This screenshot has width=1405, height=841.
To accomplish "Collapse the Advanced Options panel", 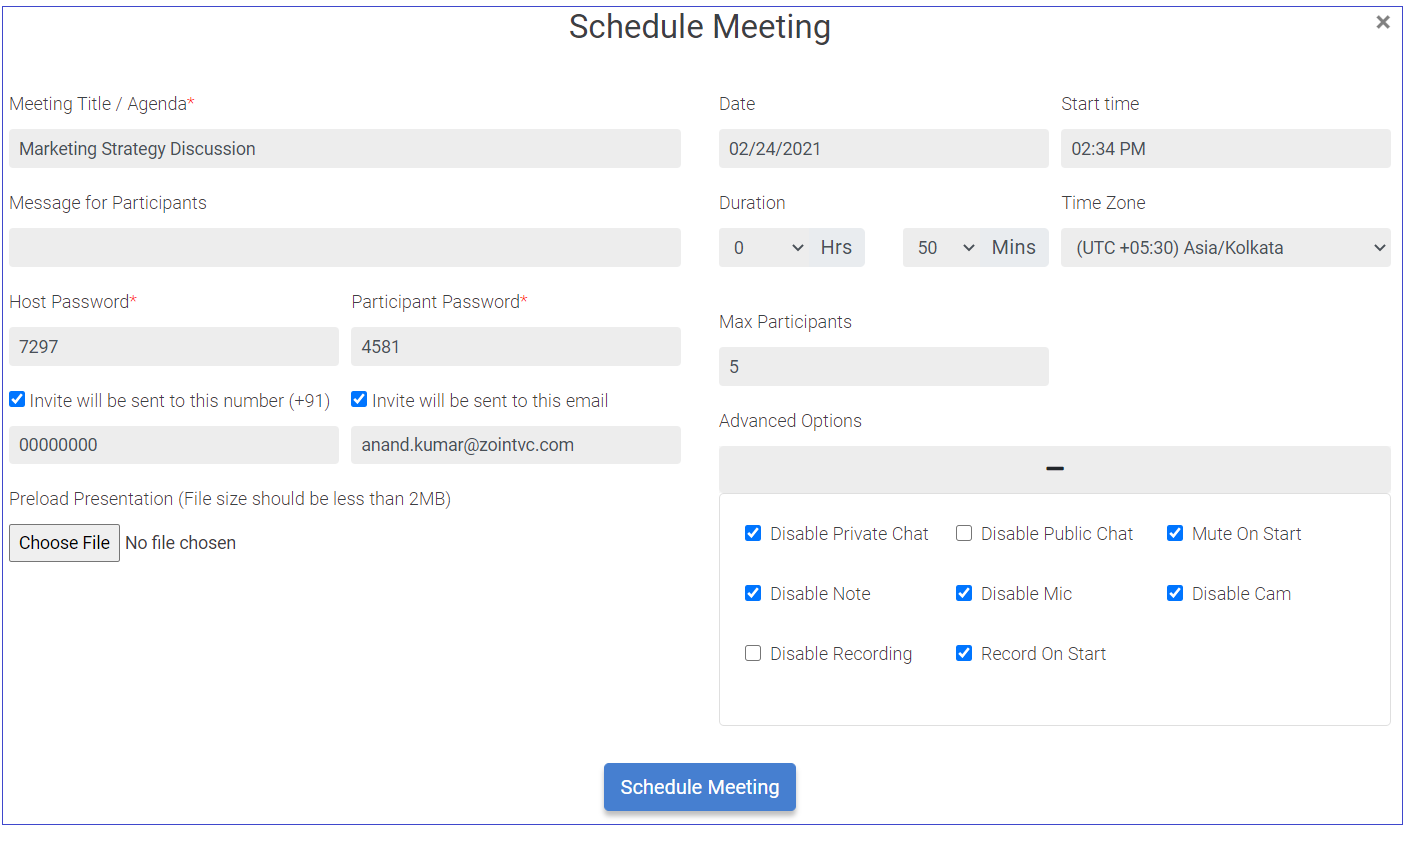I will pyautogui.click(x=1054, y=468).
